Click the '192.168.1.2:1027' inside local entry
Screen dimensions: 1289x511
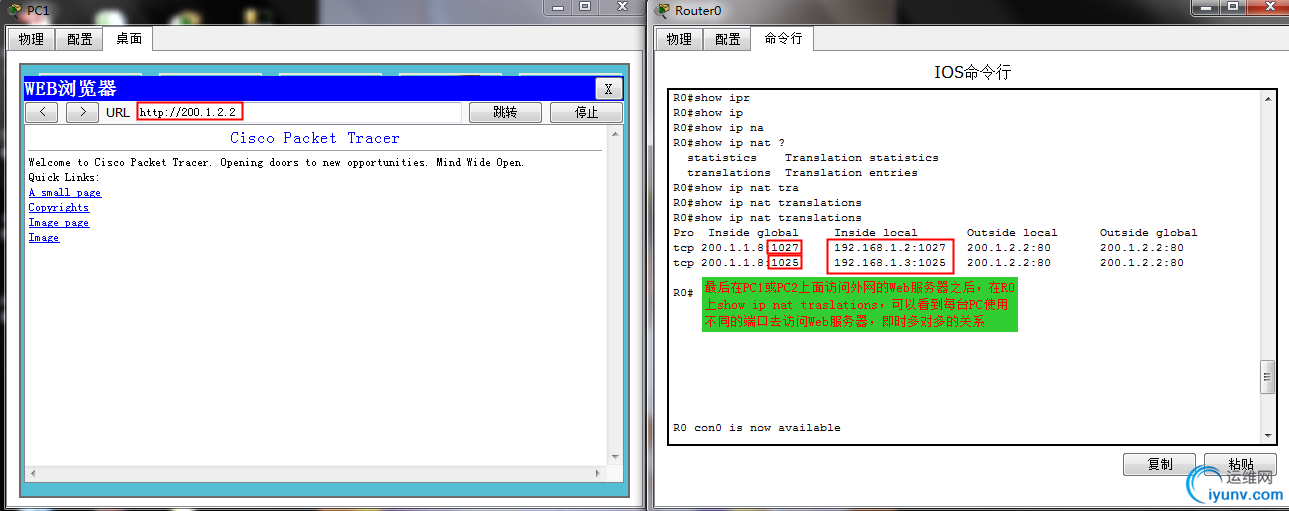[890, 247]
